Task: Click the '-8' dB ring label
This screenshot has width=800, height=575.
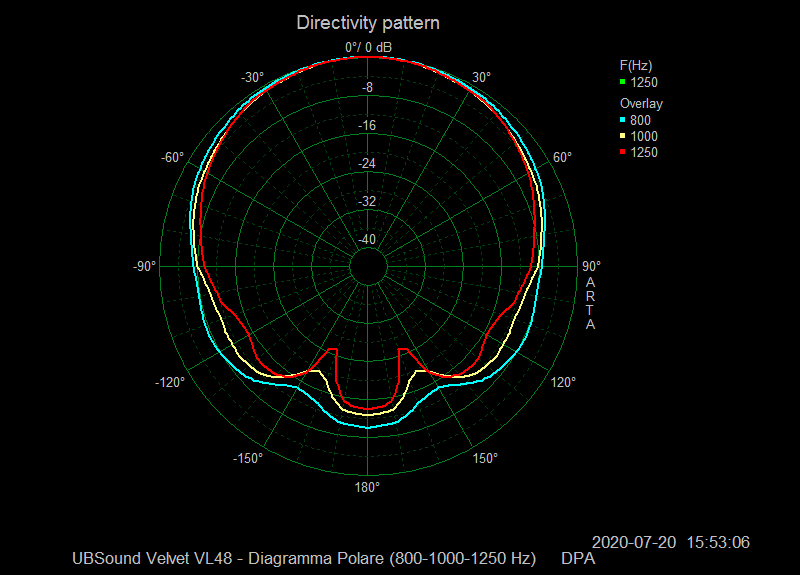Action: 367,88
